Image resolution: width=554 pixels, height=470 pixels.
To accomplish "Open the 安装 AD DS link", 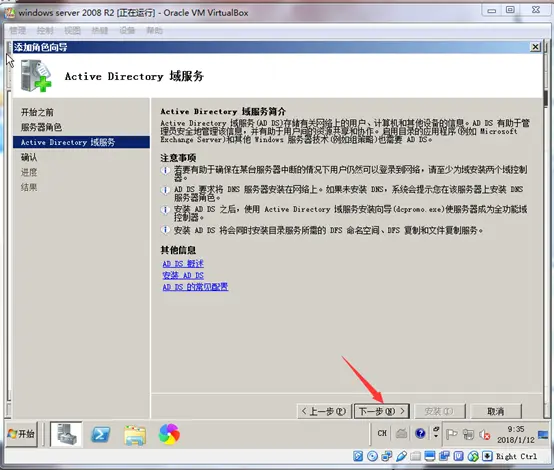I will pyautogui.click(x=183, y=275).
